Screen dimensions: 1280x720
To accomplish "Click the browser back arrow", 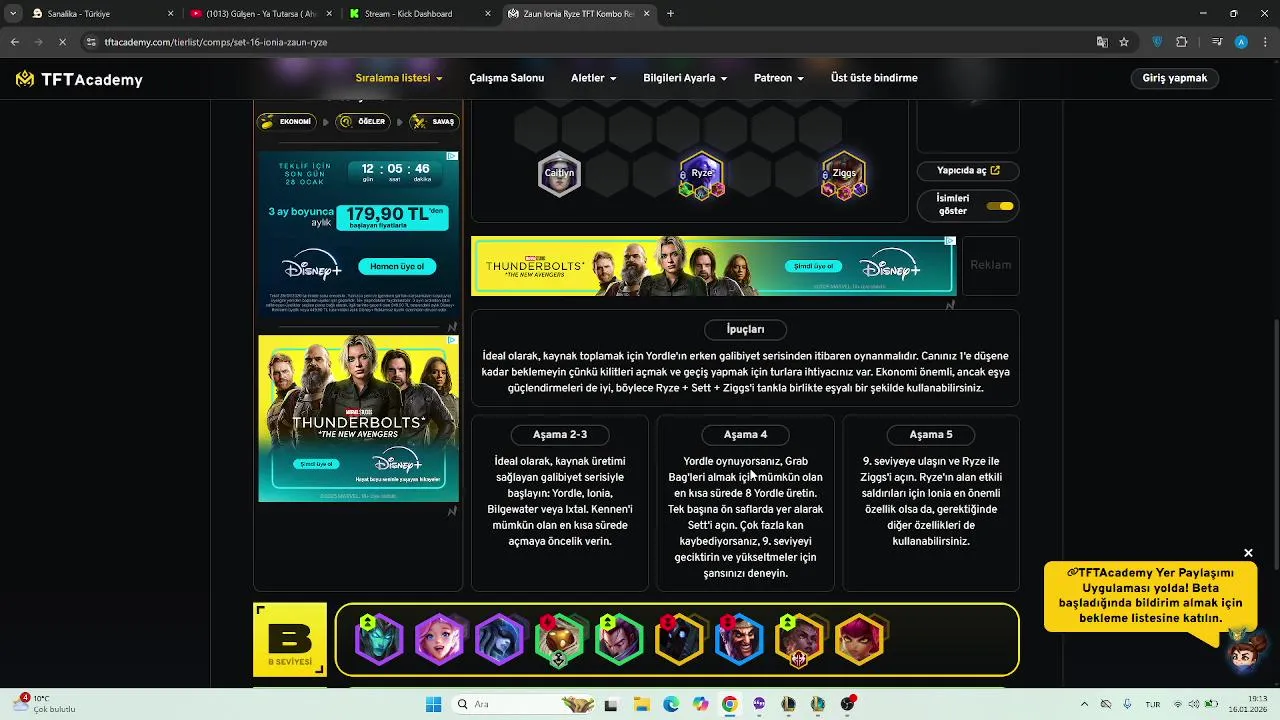I will point(15,42).
